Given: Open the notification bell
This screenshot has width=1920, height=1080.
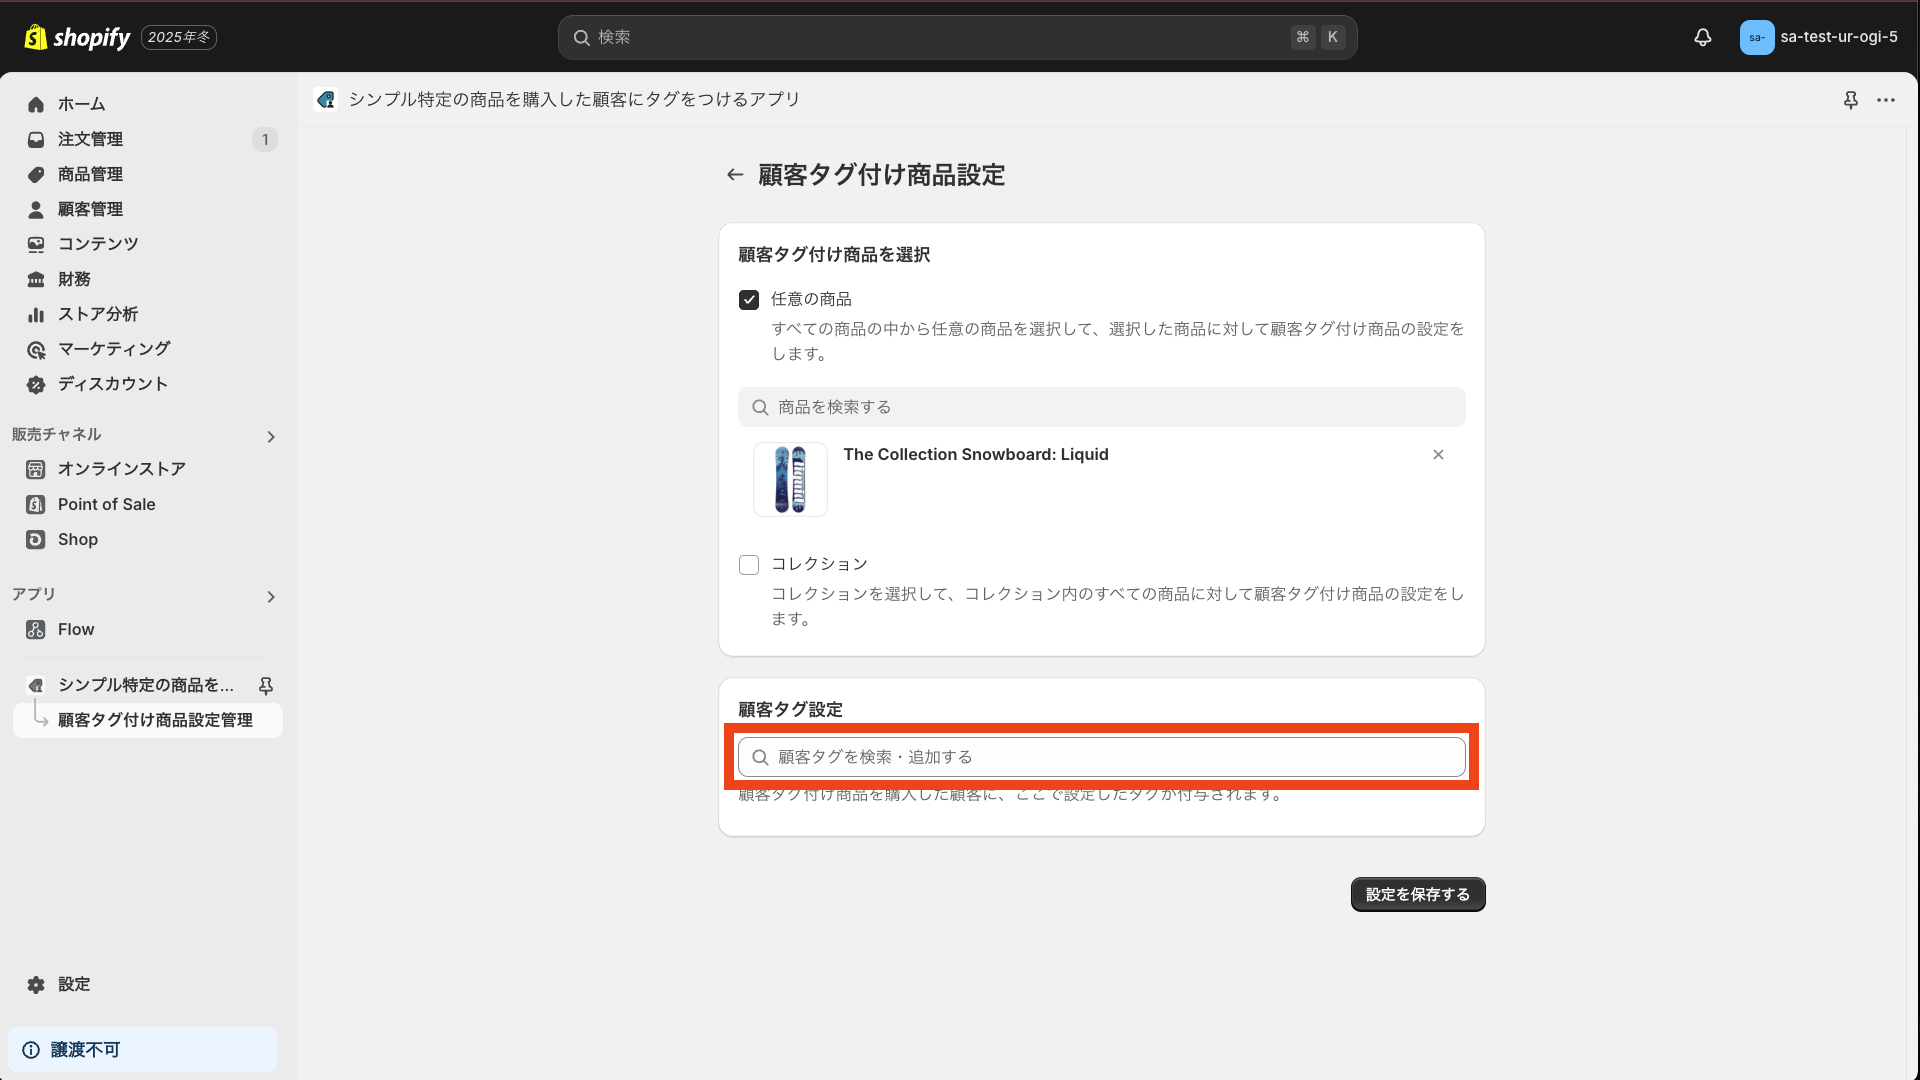Looking at the screenshot, I should point(1703,37).
